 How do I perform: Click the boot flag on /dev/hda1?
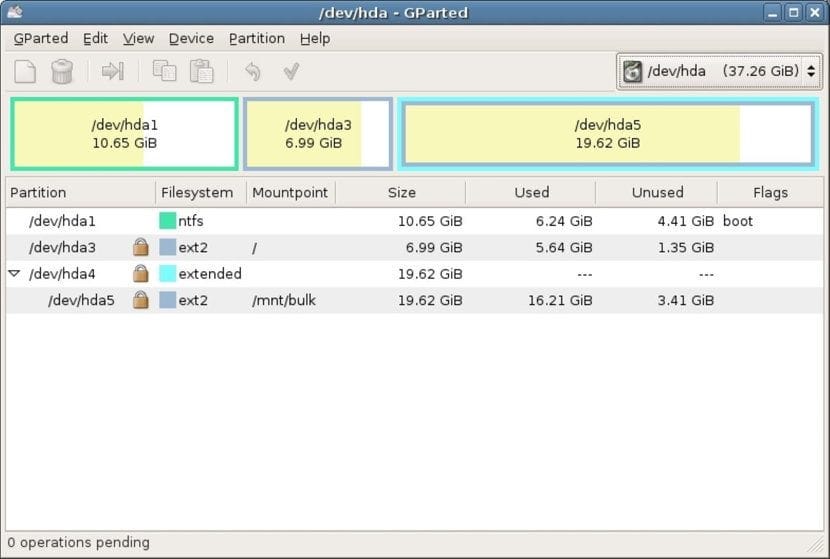point(737,221)
